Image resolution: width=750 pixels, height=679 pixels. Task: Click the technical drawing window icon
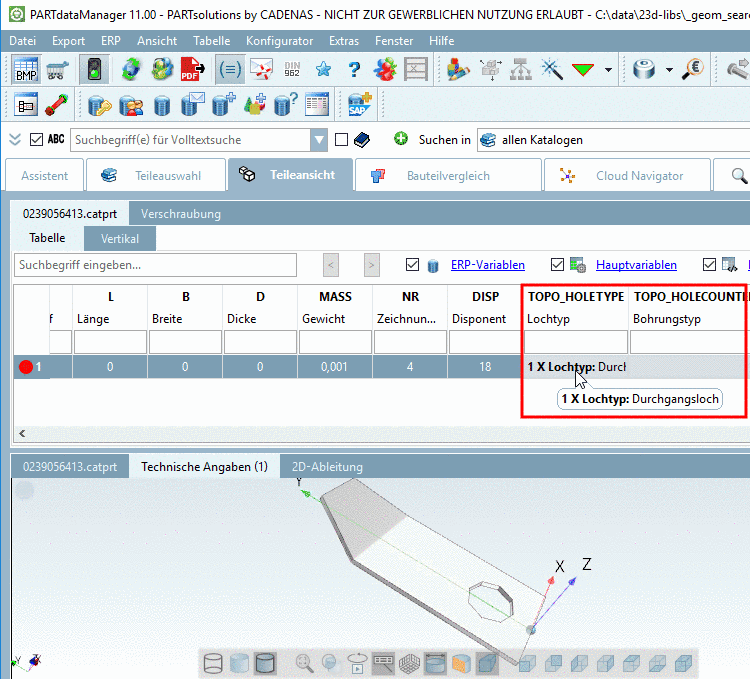pyautogui.click(x=25, y=105)
